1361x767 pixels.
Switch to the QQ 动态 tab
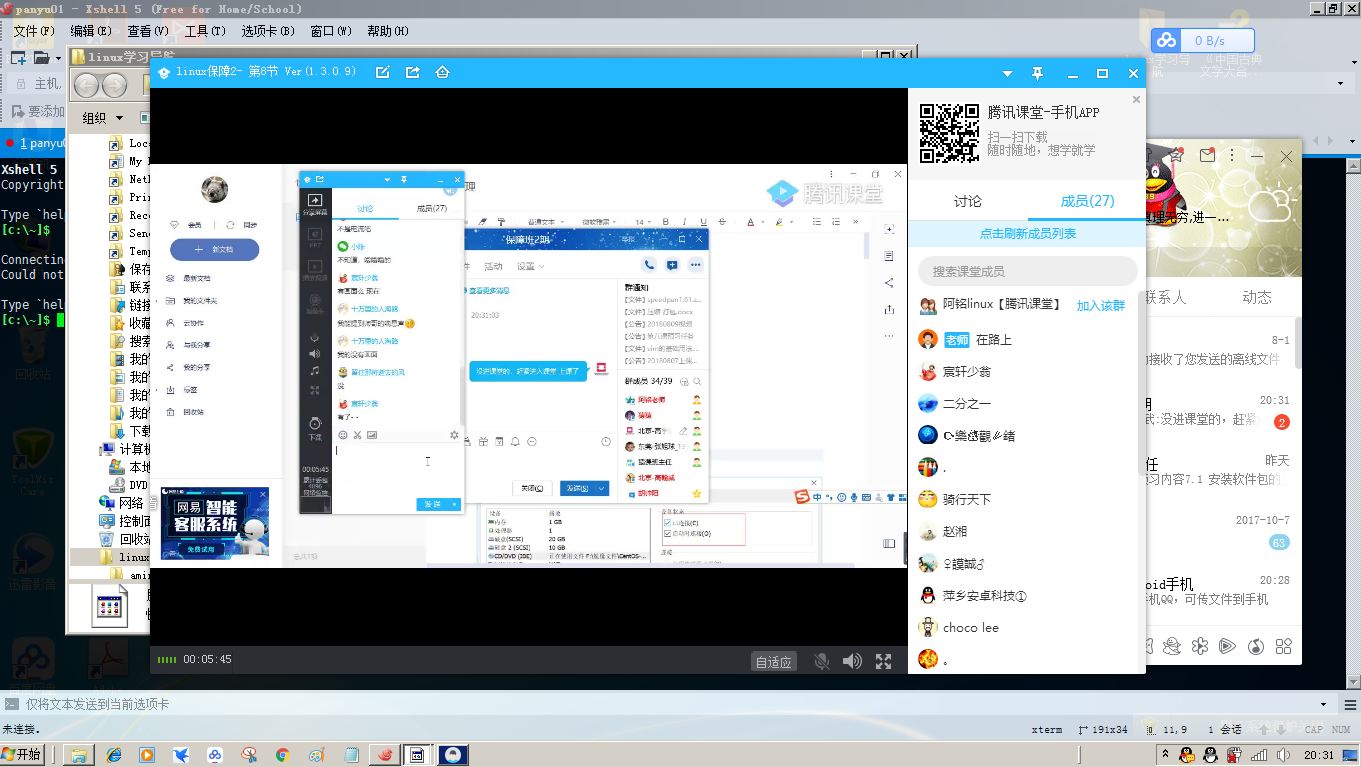pyautogui.click(x=1257, y=297)
